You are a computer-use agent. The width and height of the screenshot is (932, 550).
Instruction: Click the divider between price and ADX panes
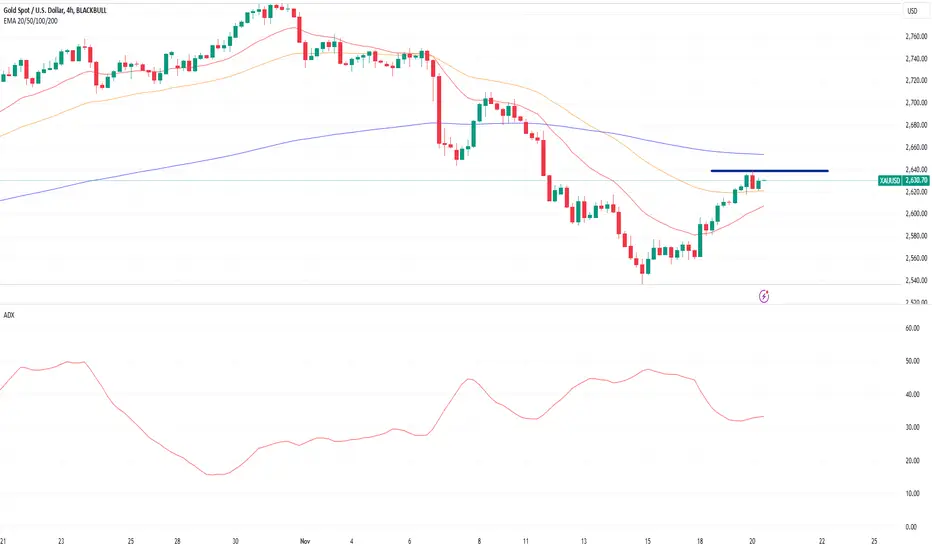click(x=452, y=305)
